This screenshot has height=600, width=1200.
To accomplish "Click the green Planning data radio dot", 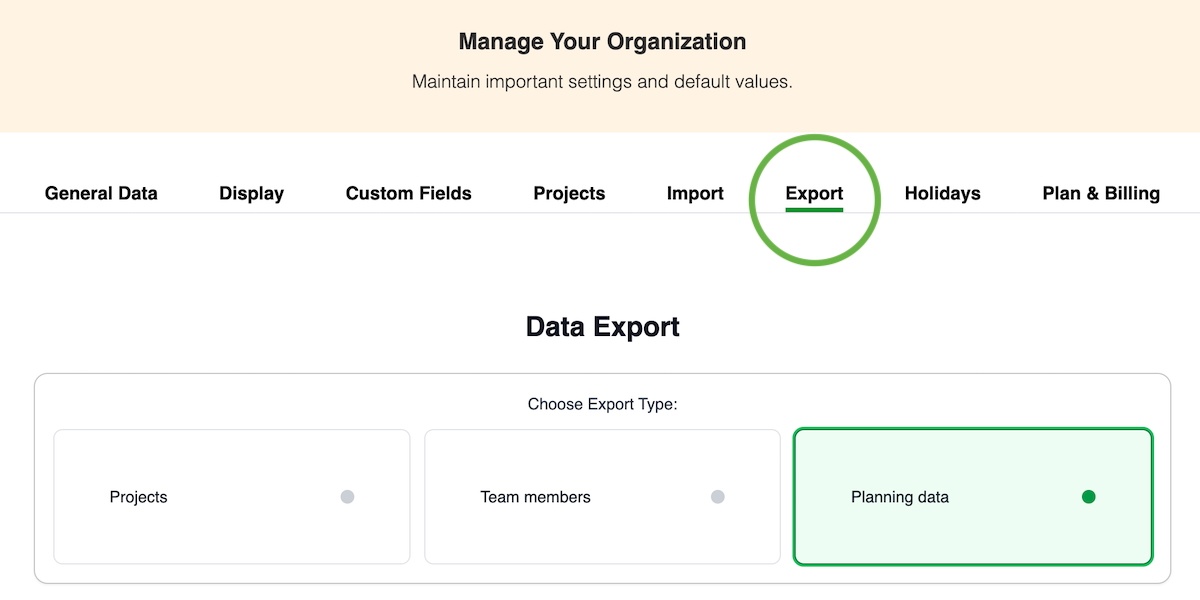I will pos(1088,497).
